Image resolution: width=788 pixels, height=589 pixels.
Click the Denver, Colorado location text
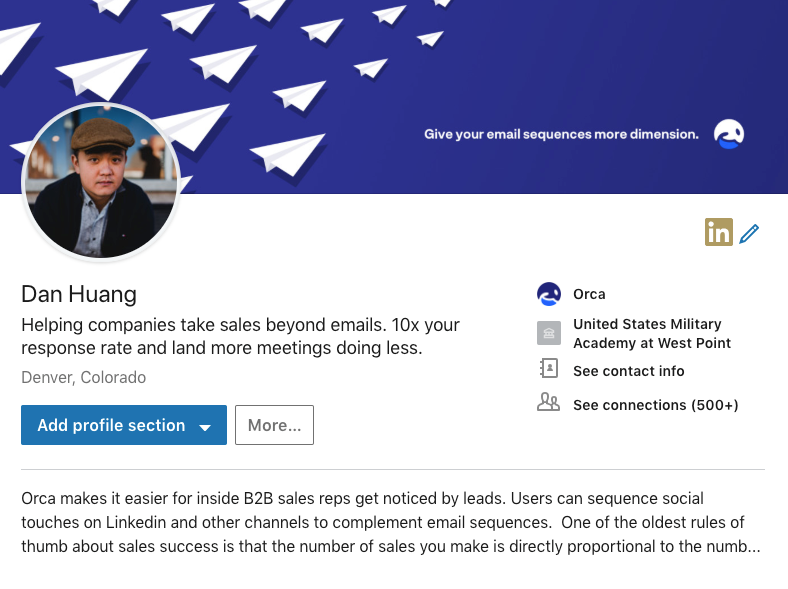tap(83, 377)
